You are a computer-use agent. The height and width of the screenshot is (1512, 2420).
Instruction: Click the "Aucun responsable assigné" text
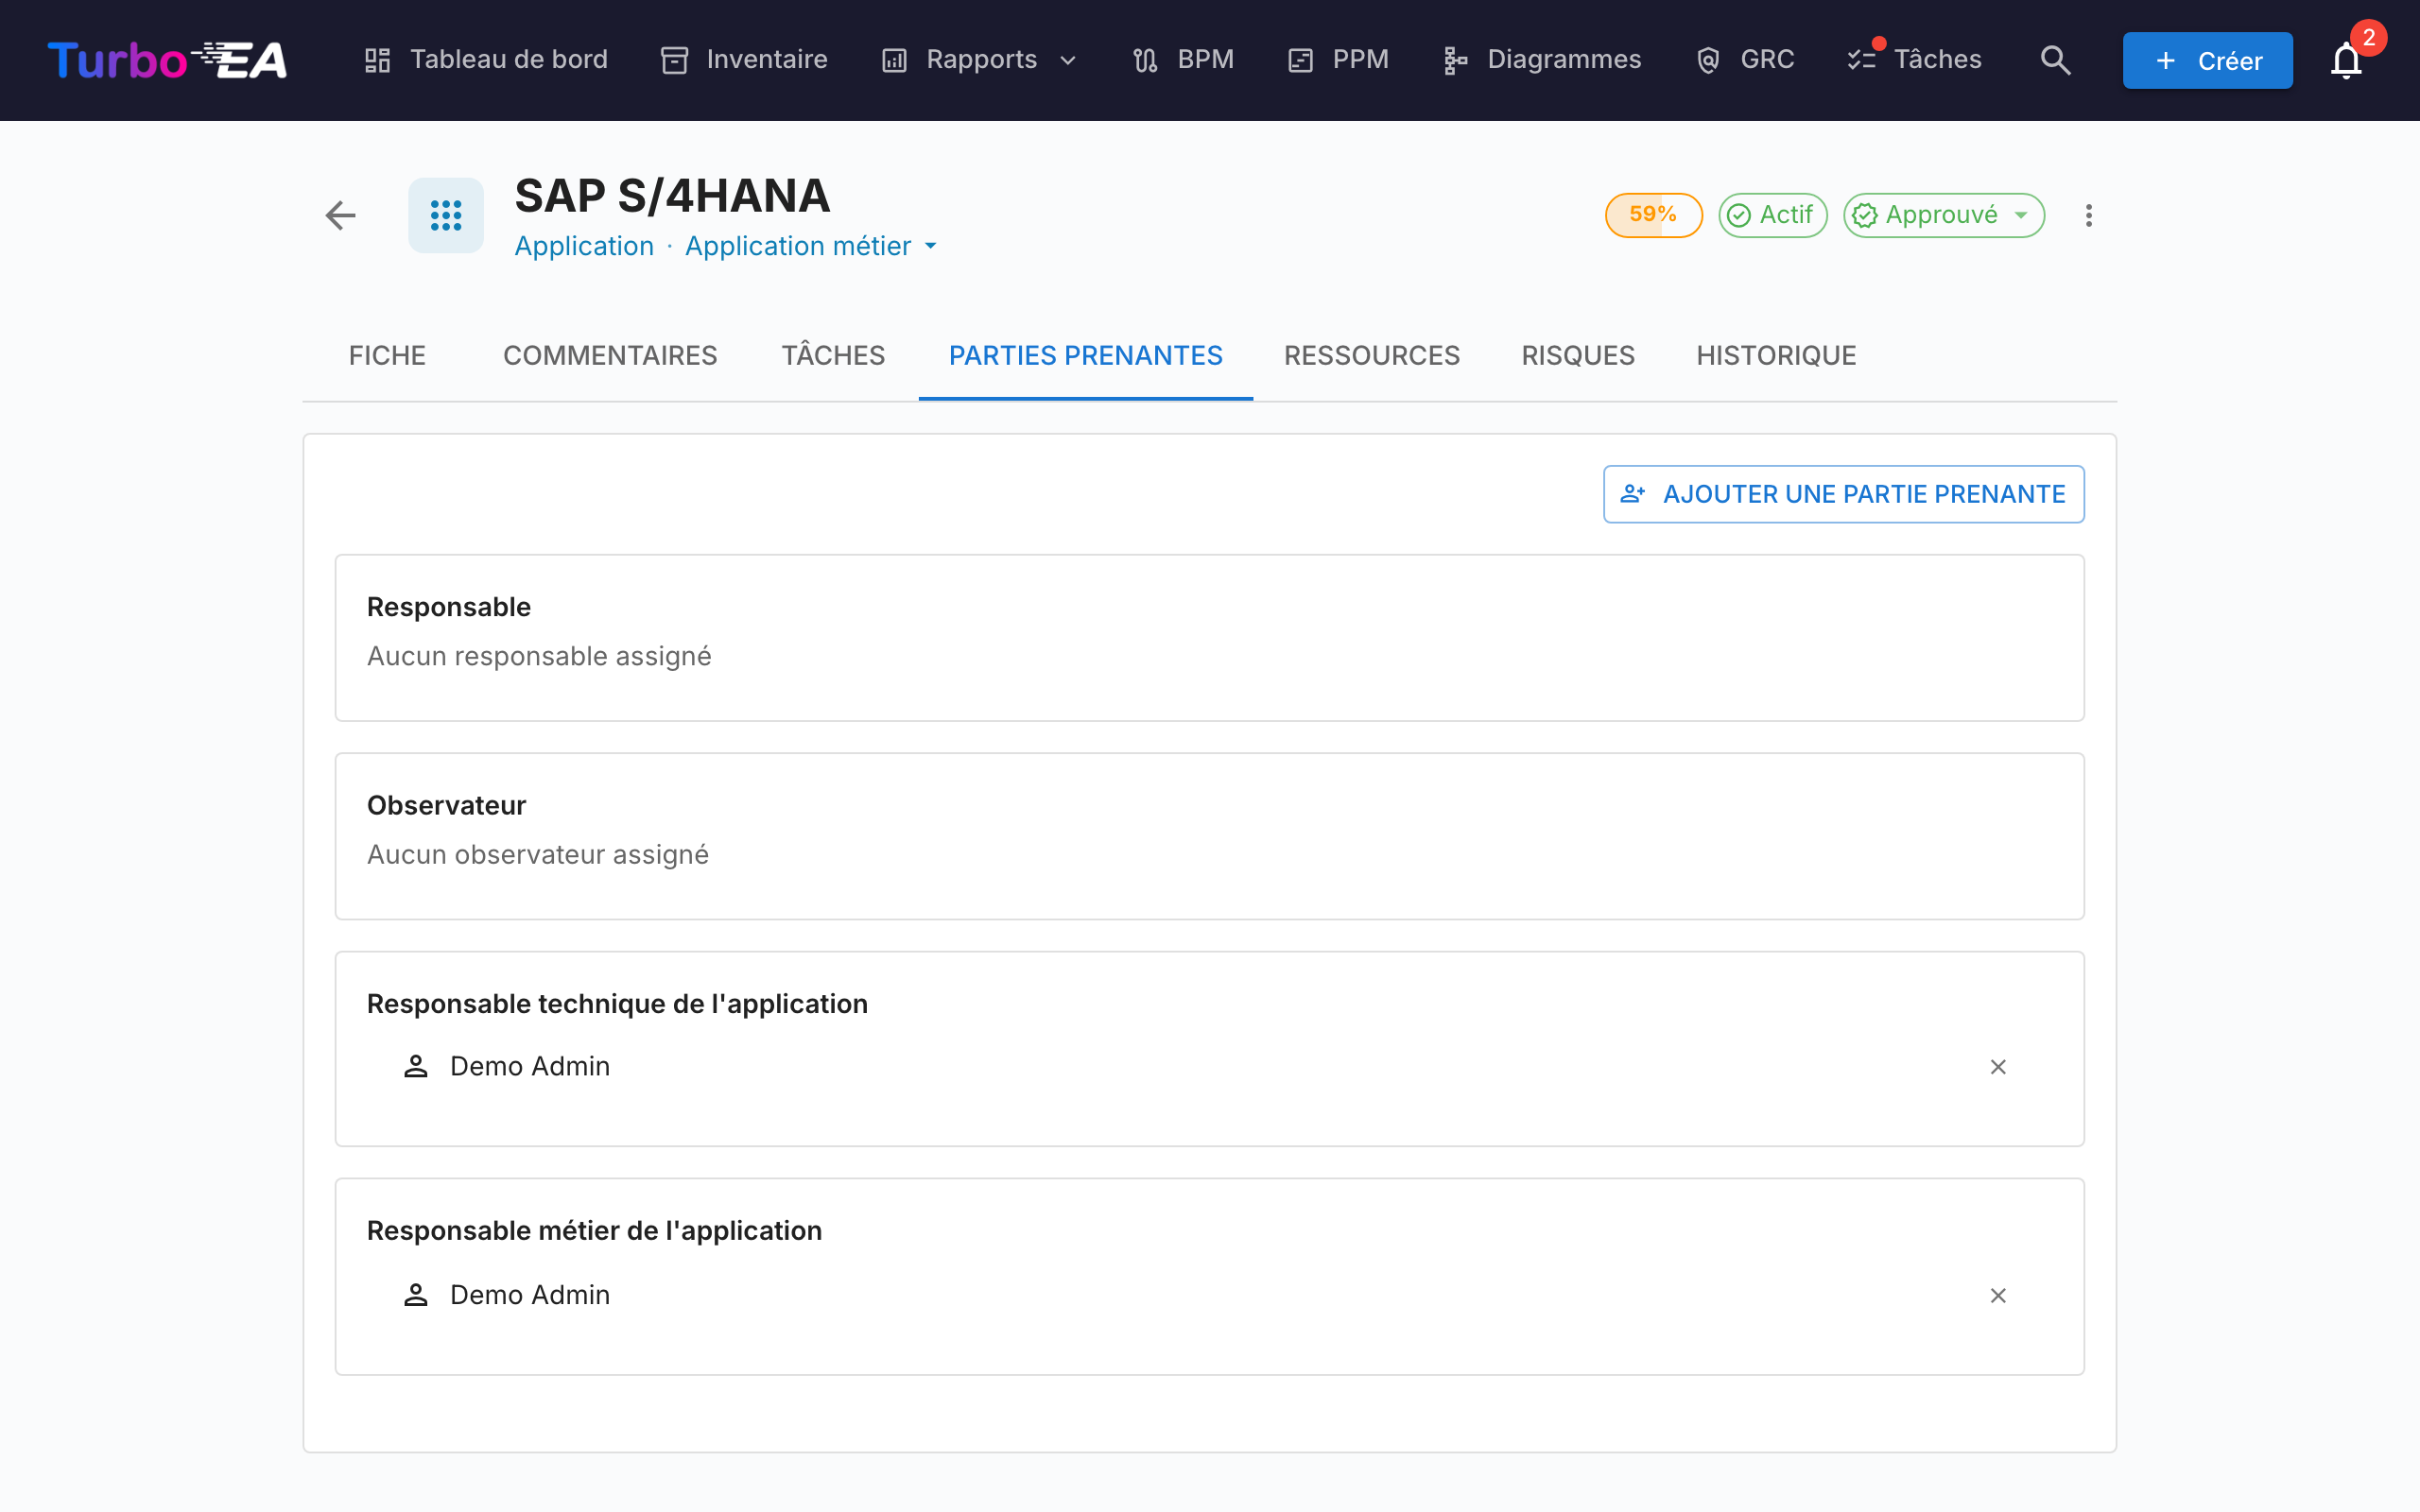(539, 656)
